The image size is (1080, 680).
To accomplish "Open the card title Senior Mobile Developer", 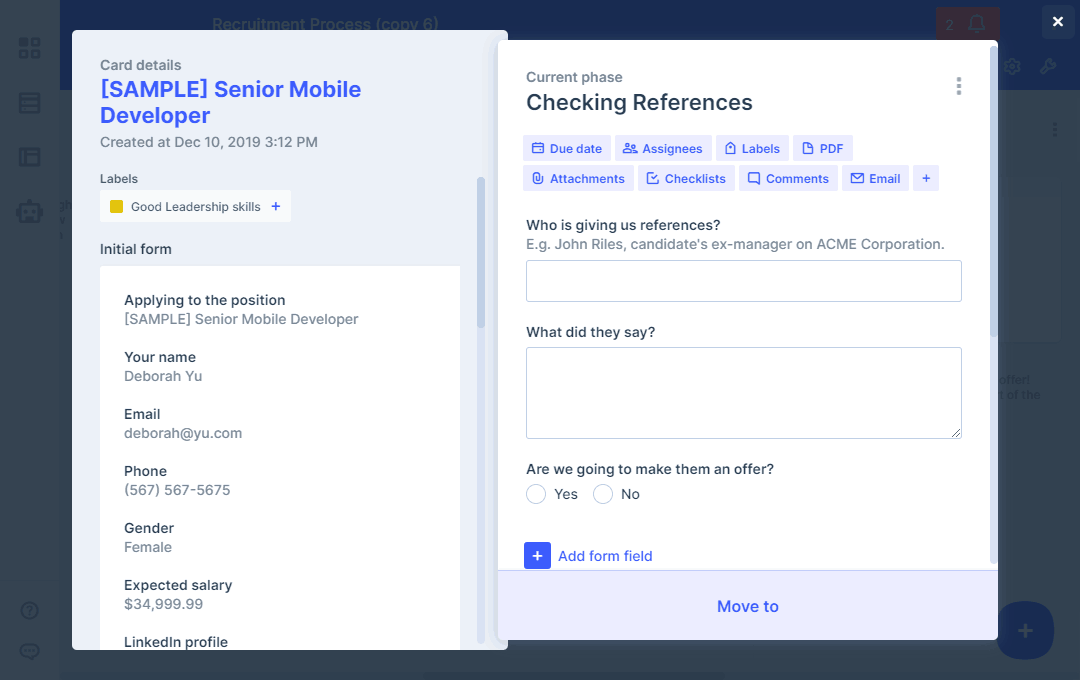I will tap(230, 102).
